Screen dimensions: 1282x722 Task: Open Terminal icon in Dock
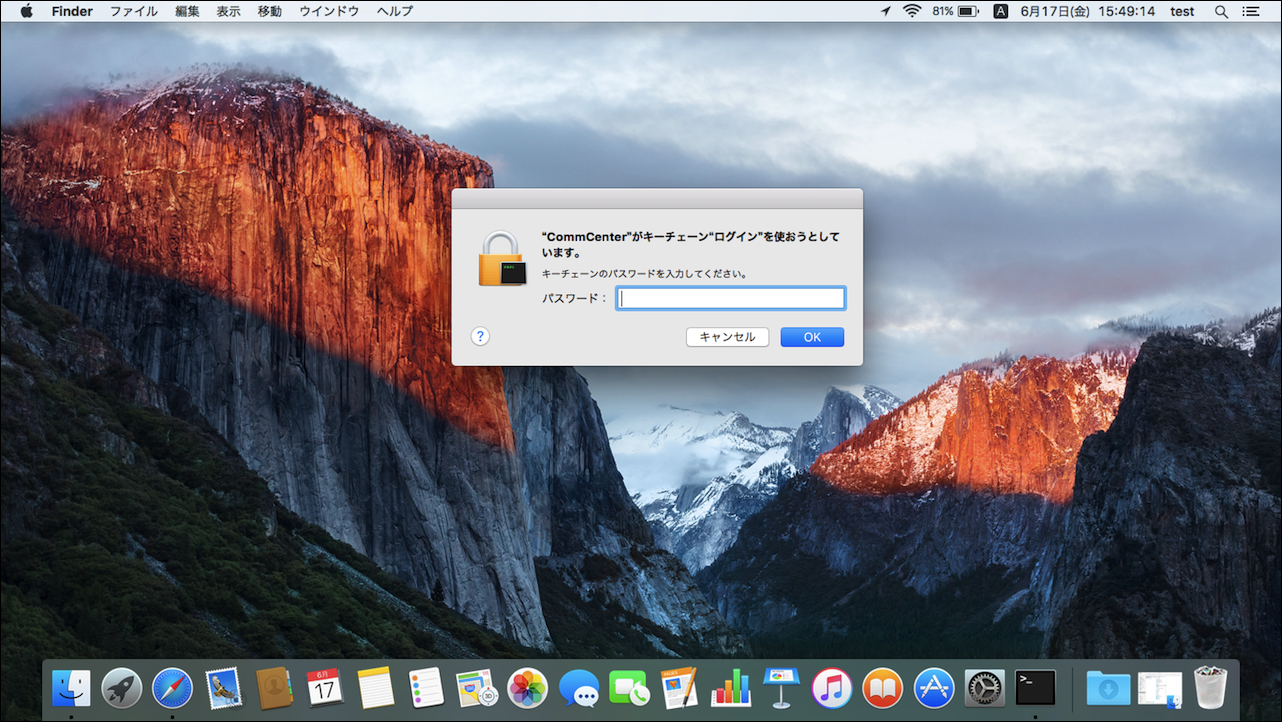1035,688
